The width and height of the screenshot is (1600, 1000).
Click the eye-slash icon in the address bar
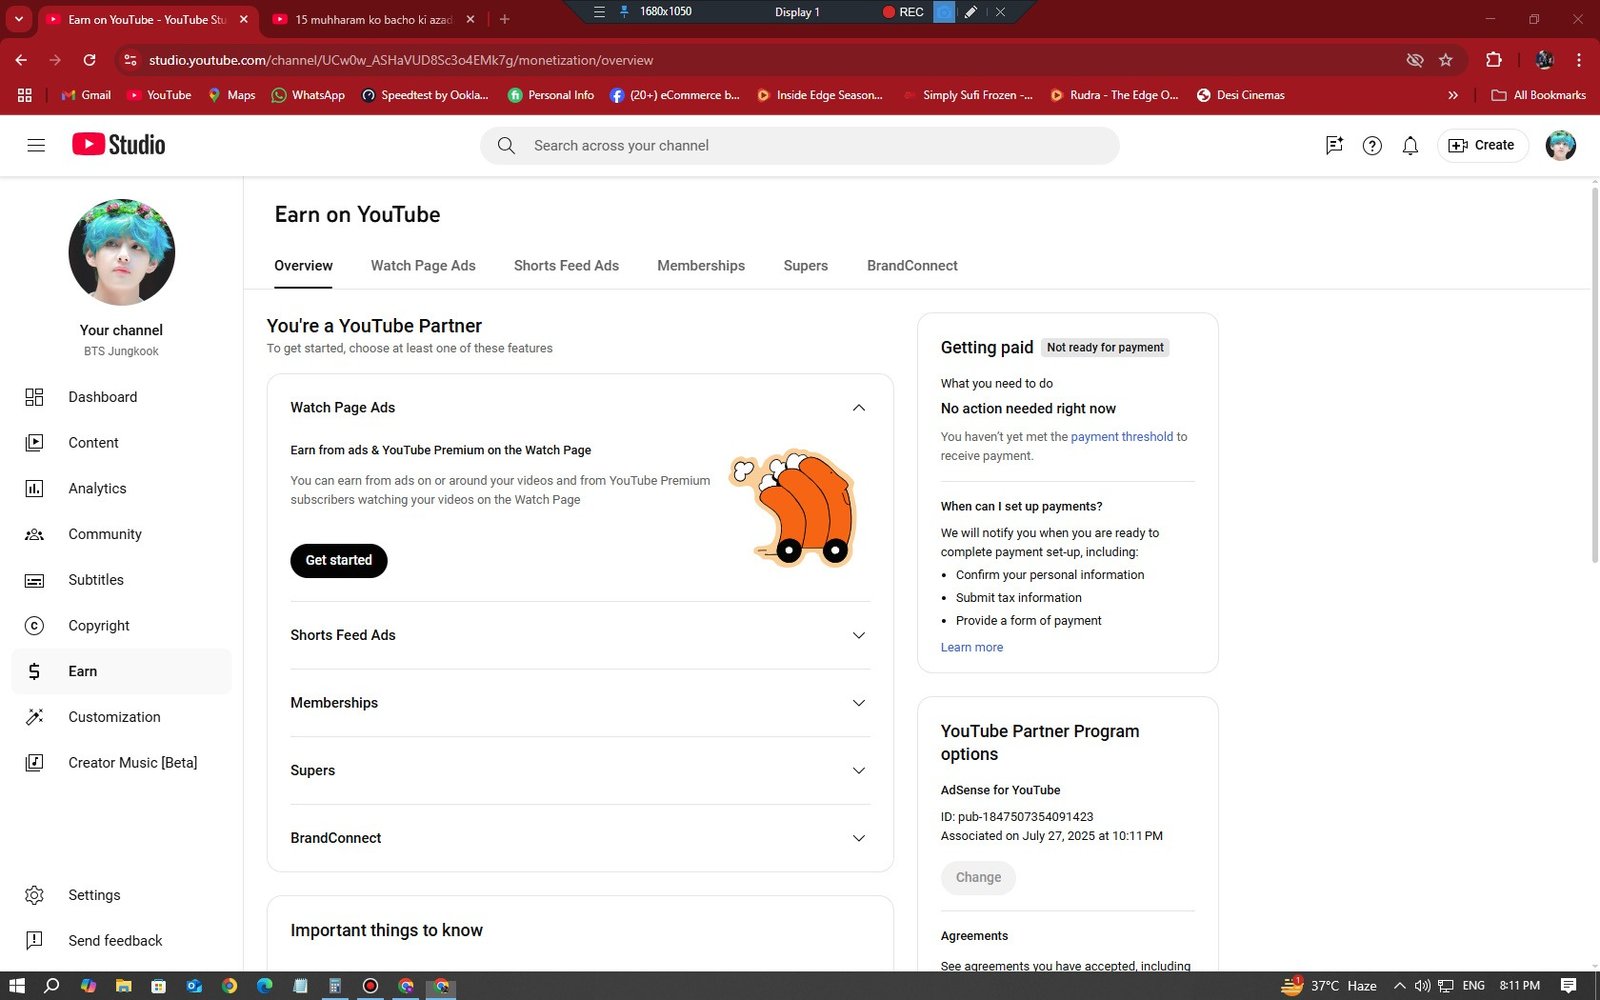tap(1414, 60)
